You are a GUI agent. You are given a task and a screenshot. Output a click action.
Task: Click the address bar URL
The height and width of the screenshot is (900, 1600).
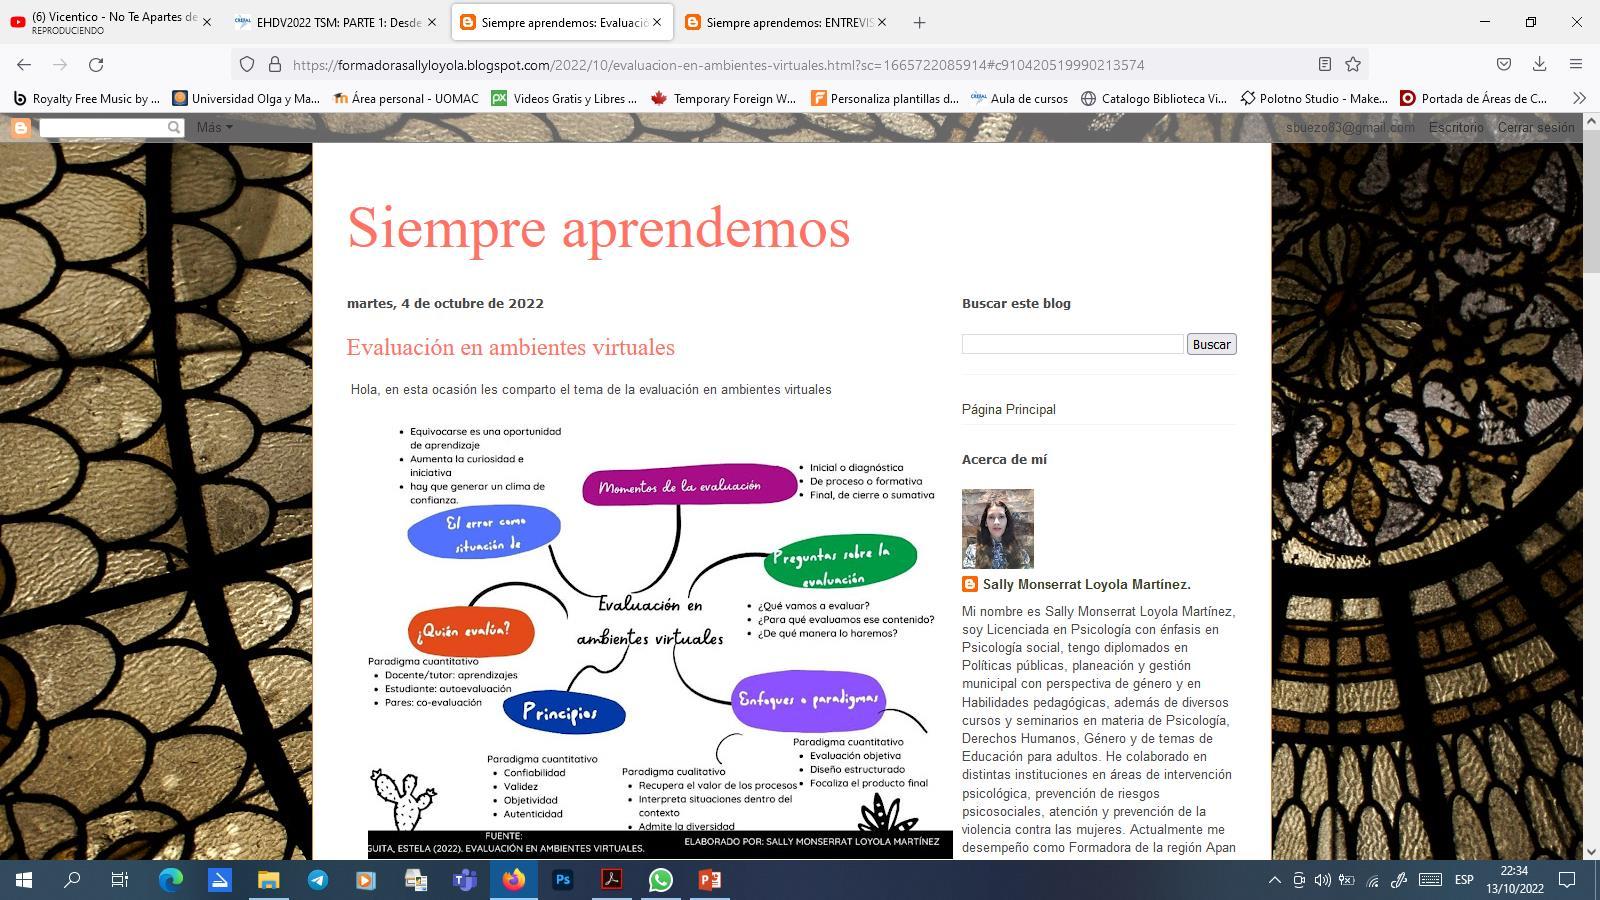(x=718, y=65)
